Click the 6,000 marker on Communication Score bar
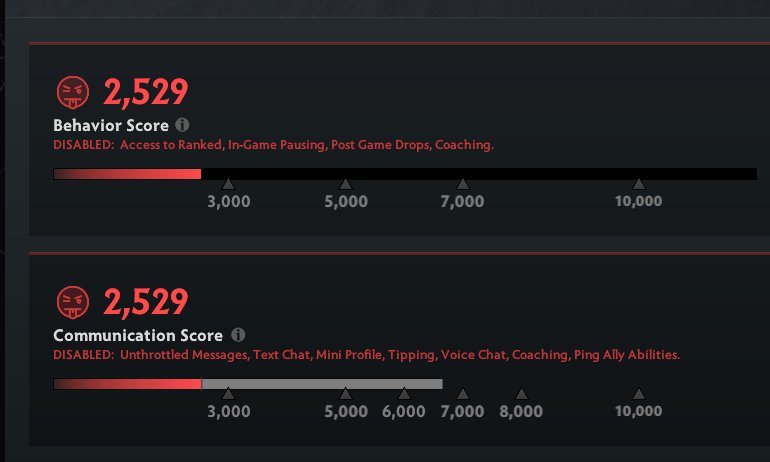The width and height of the screenshot is (770, 462). [x=403, y=394]
